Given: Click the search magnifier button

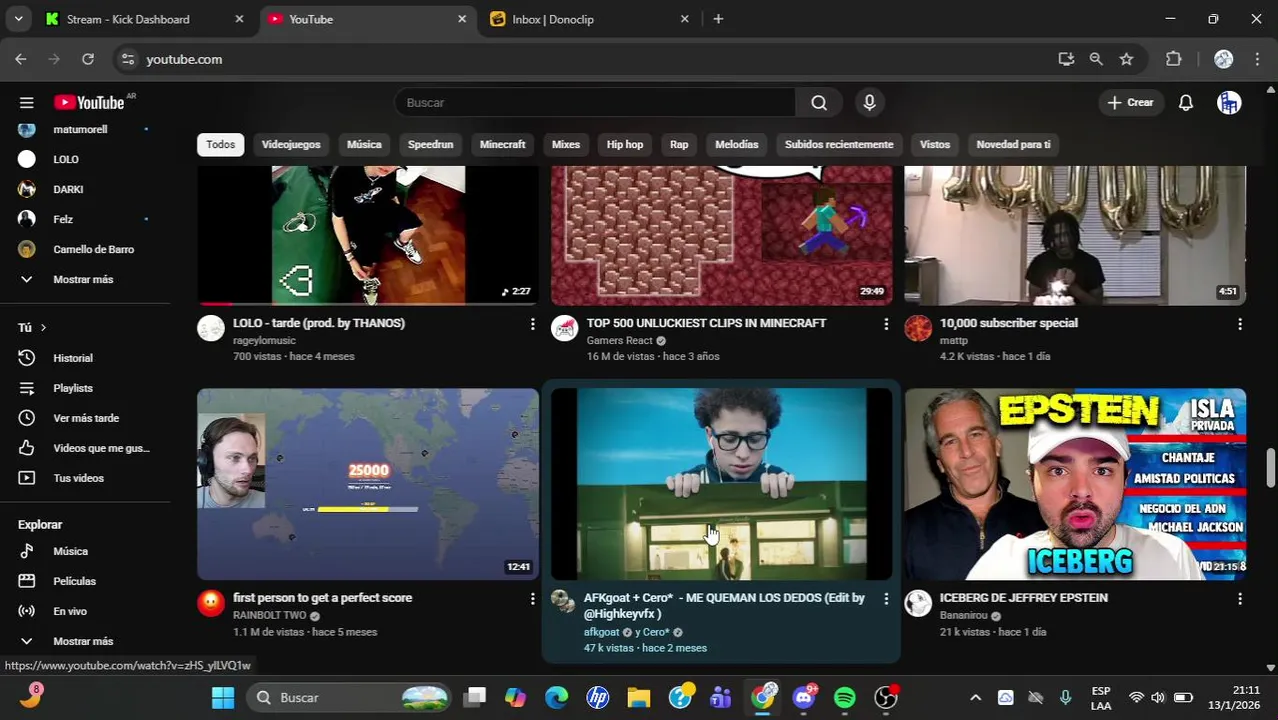Looking at the screenshot, I should (x=819, y=102).
